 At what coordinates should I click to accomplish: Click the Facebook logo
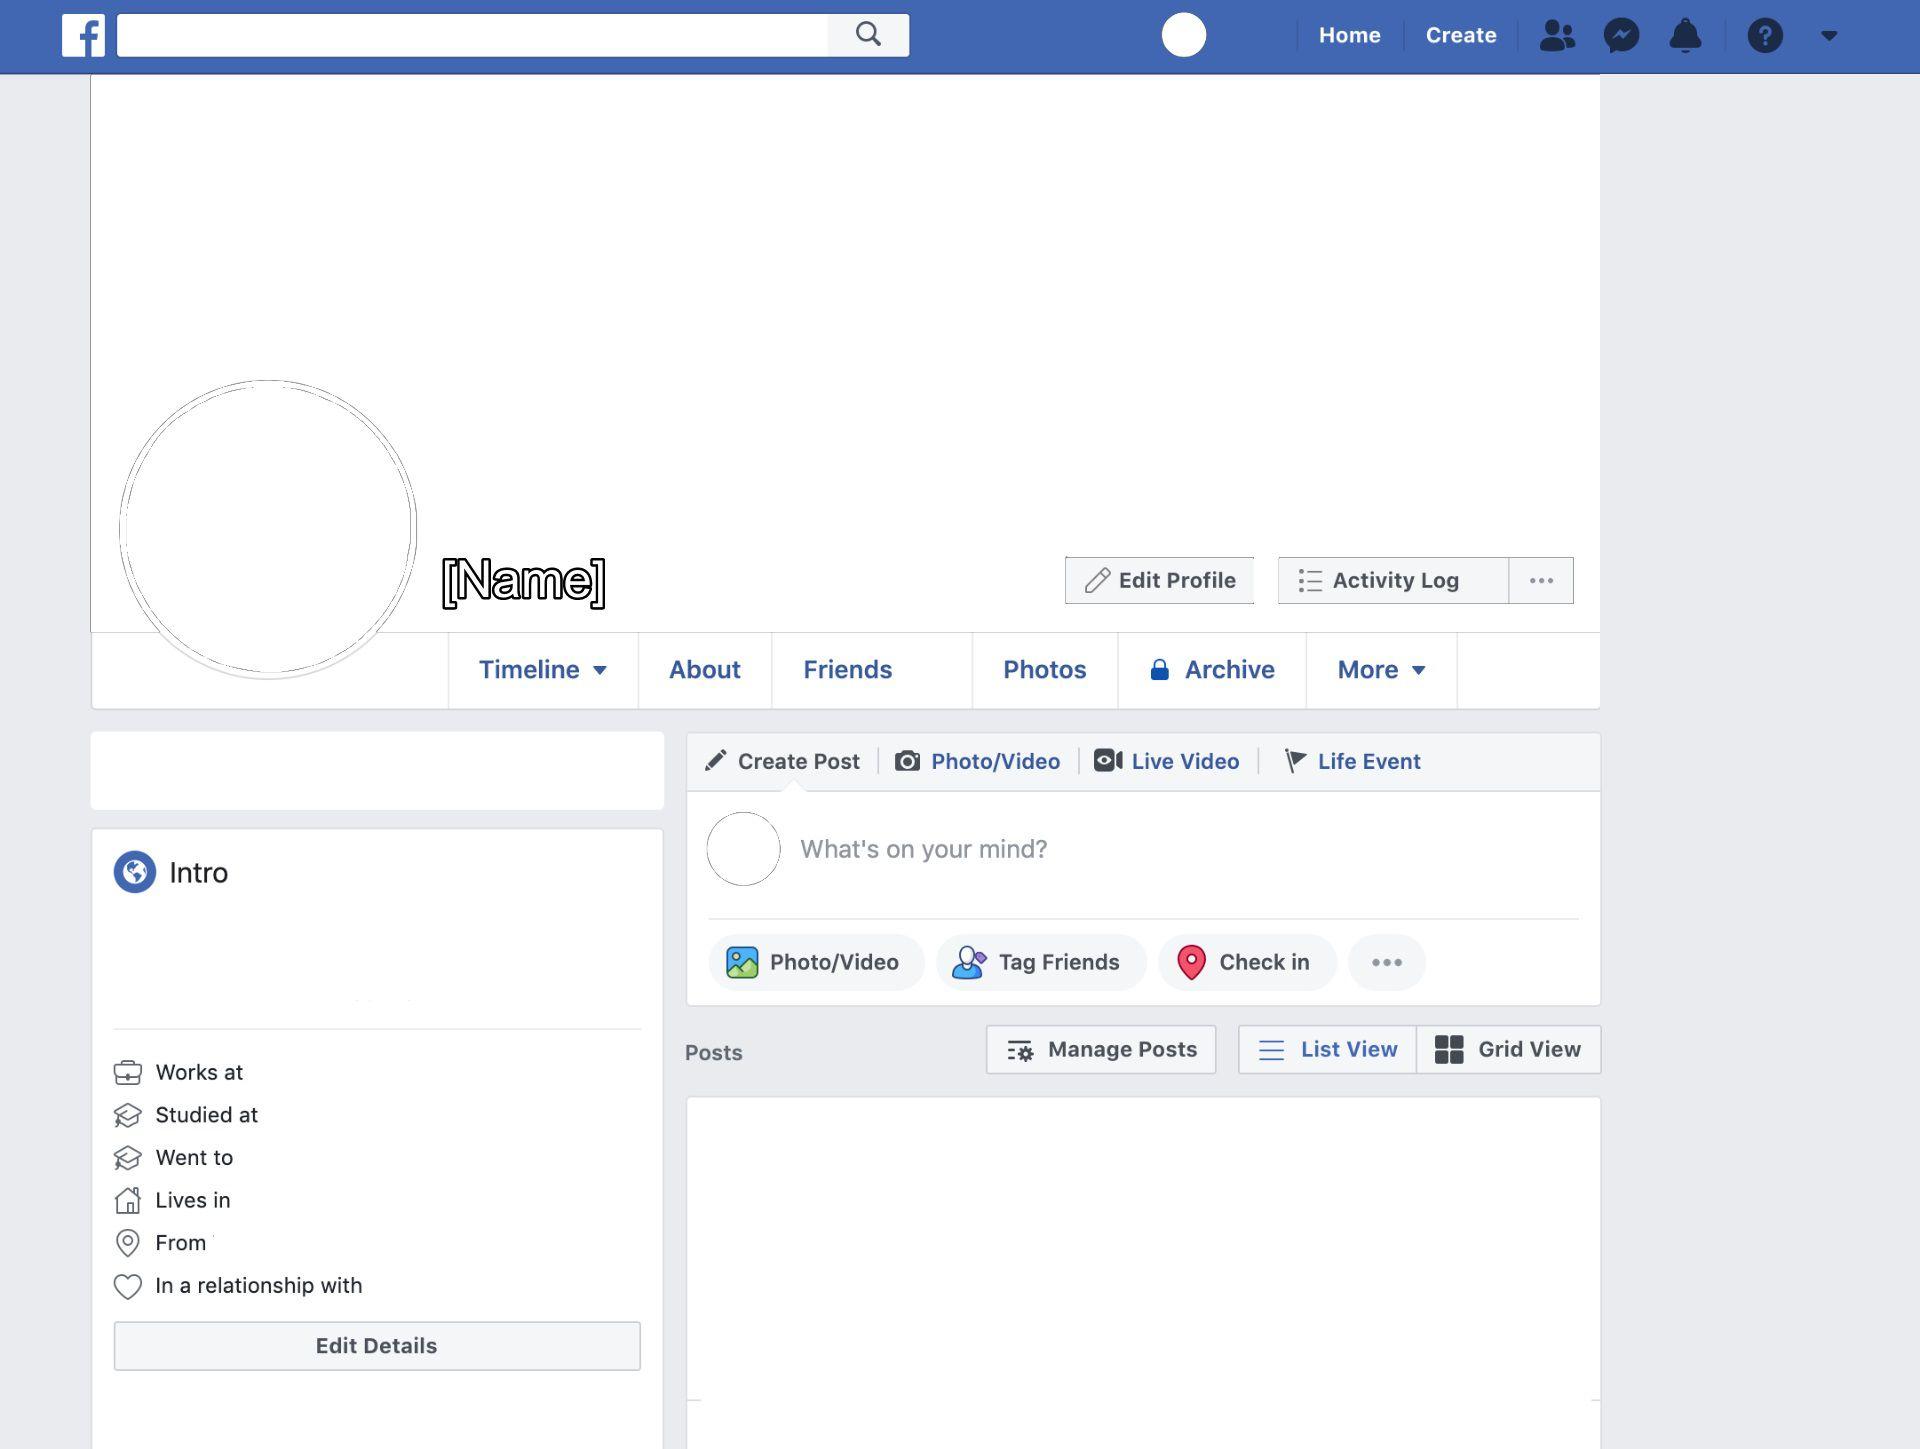83,36
